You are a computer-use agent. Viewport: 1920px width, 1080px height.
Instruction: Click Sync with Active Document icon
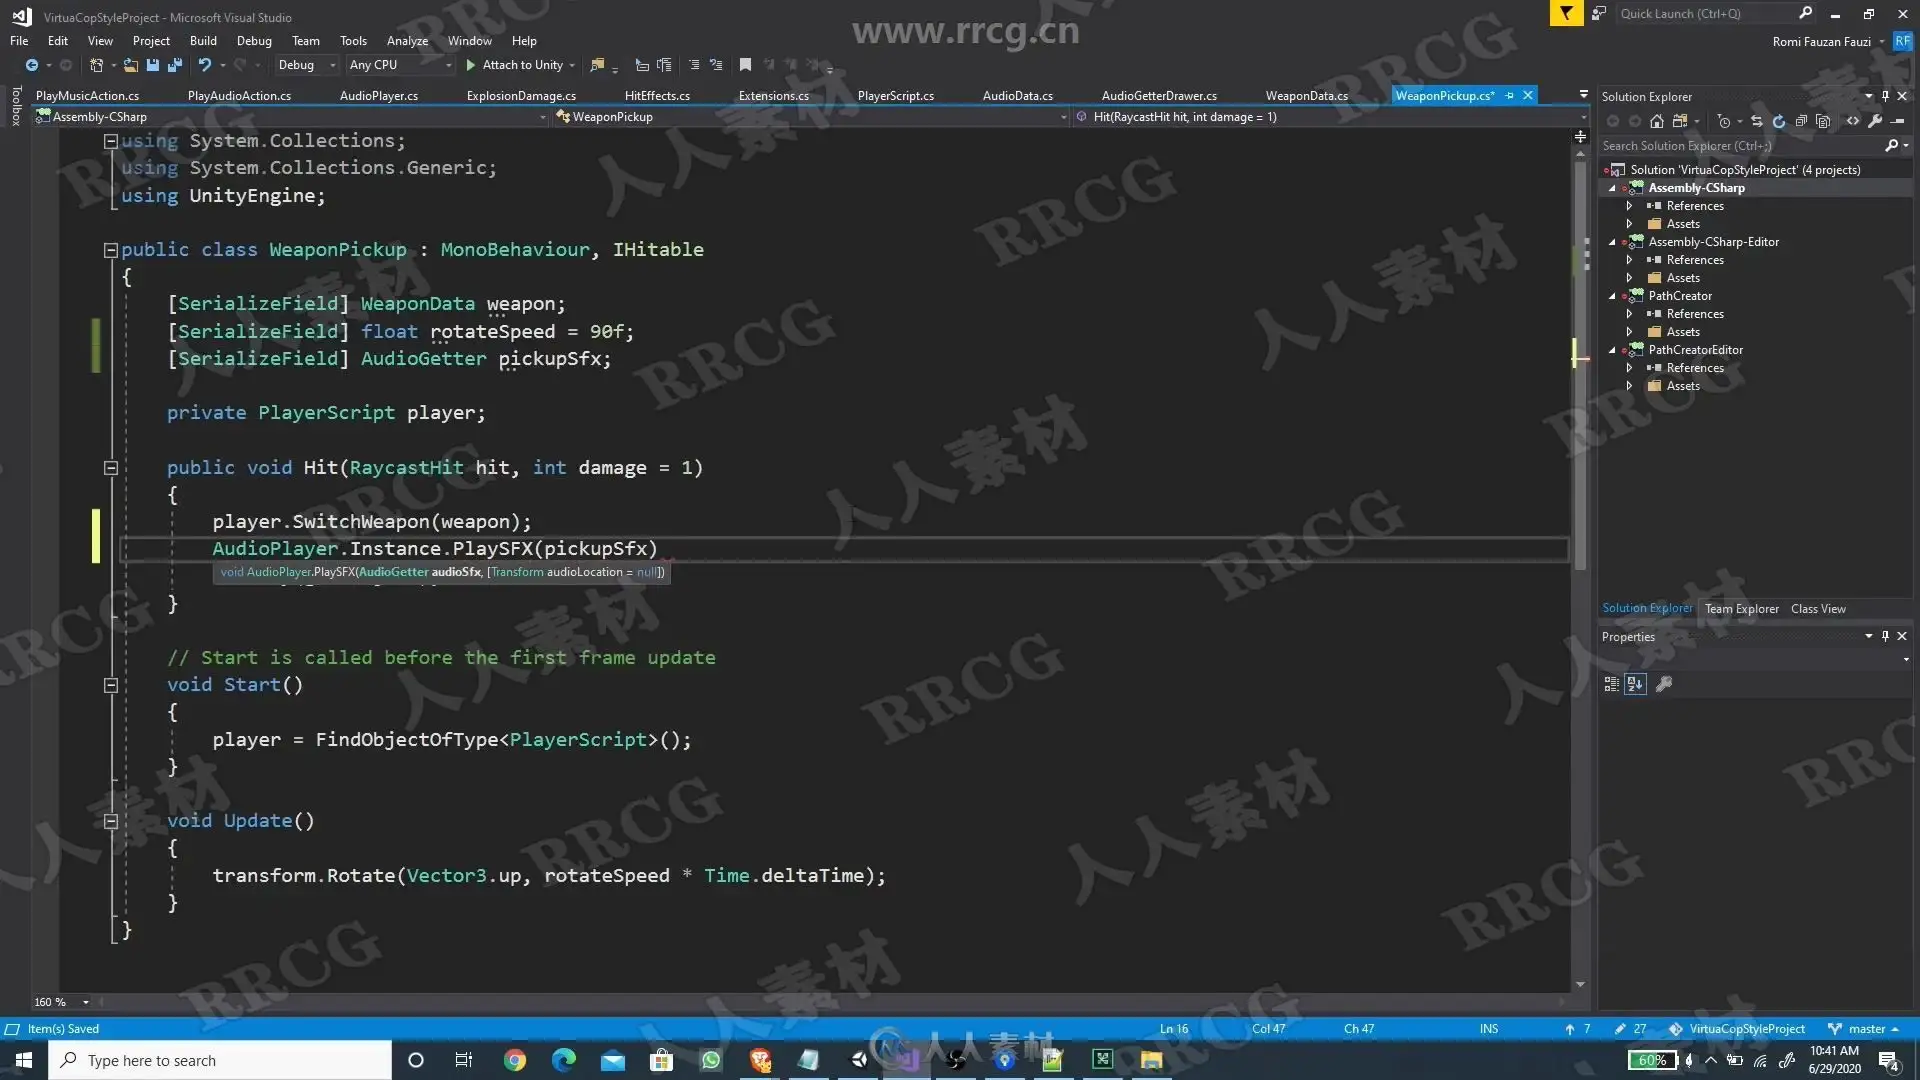1757,121
